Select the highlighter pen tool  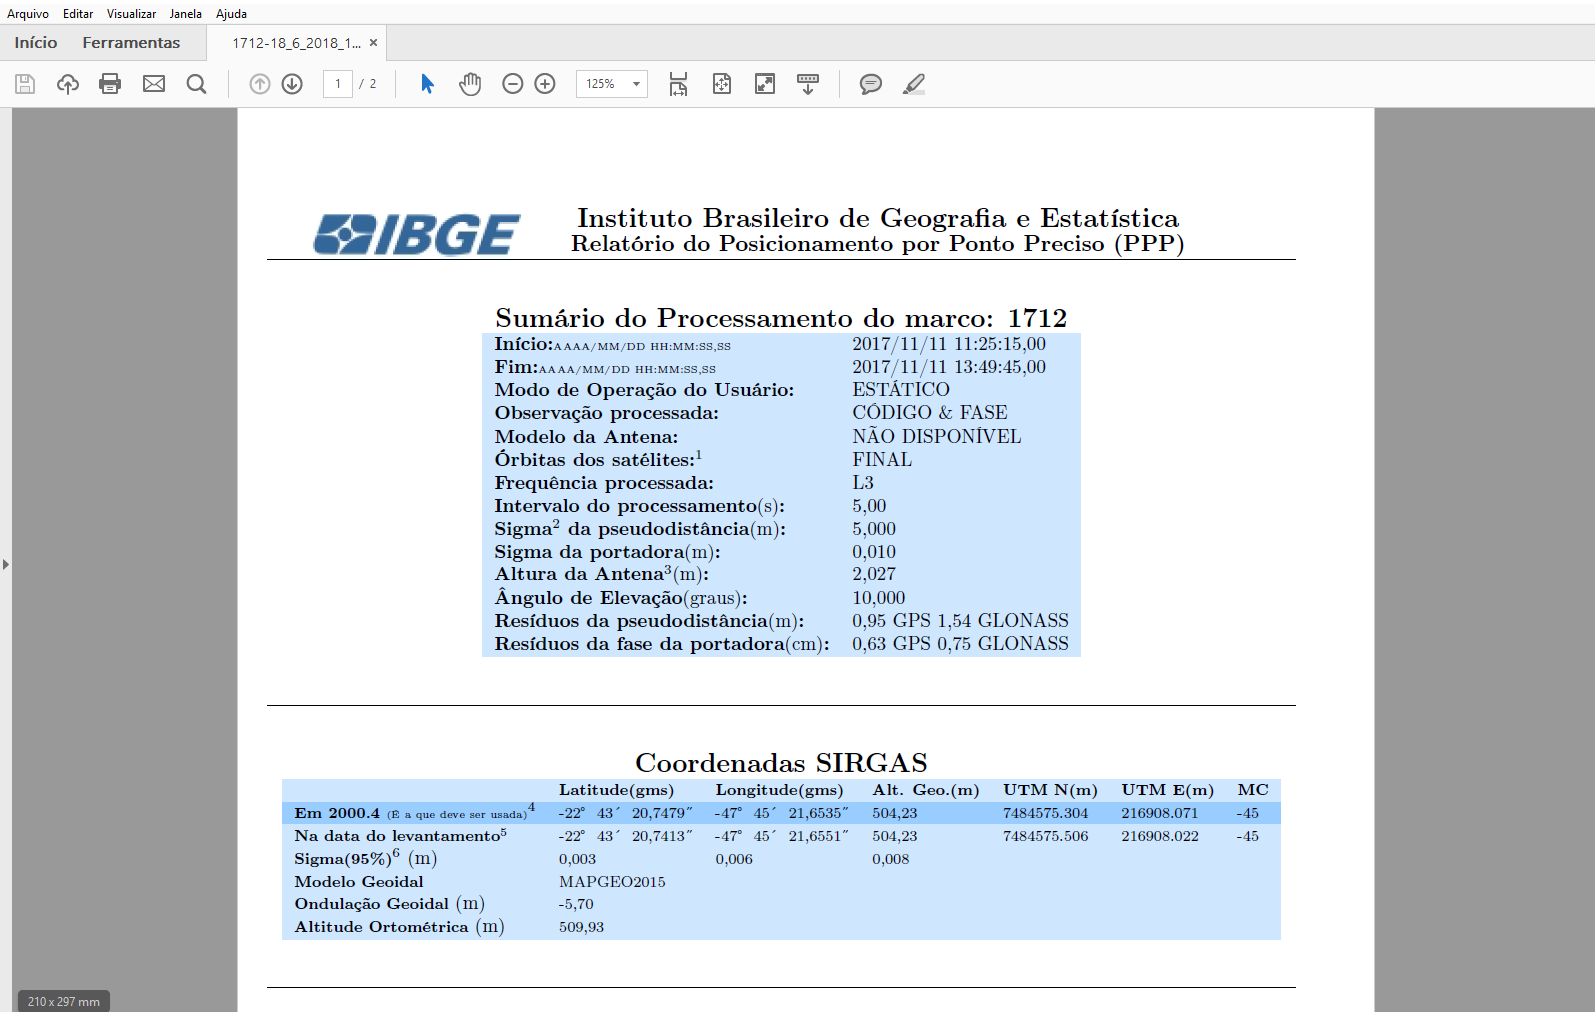tap(914, 84)
